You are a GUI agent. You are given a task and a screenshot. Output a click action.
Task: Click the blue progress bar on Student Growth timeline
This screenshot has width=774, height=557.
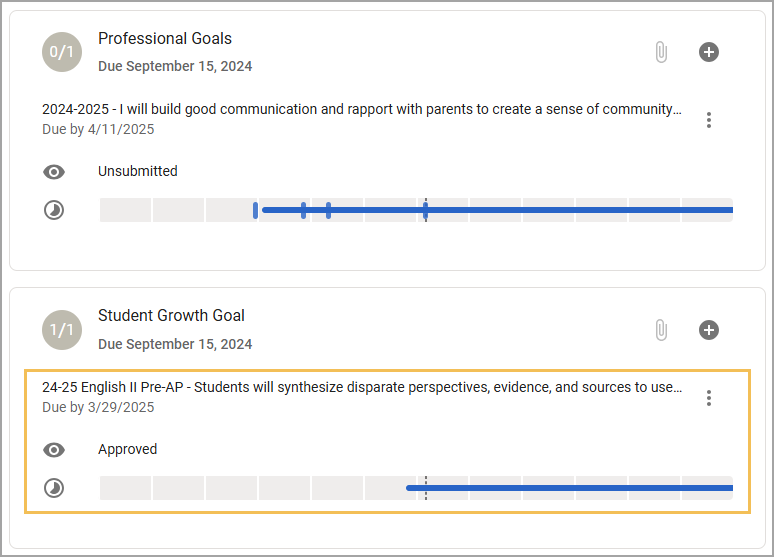point(569,488)
